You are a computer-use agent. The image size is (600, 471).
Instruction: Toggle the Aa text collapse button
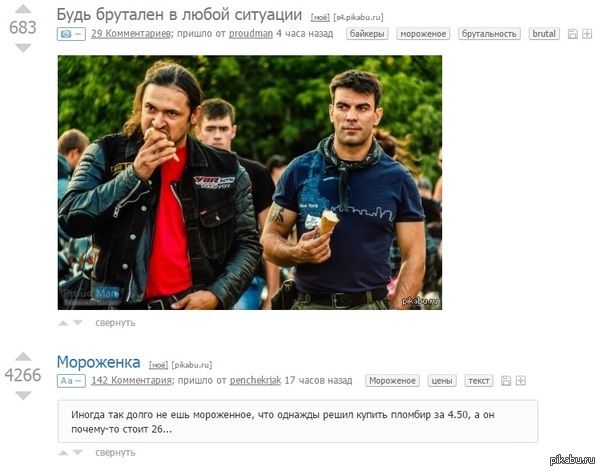point(71,381)
